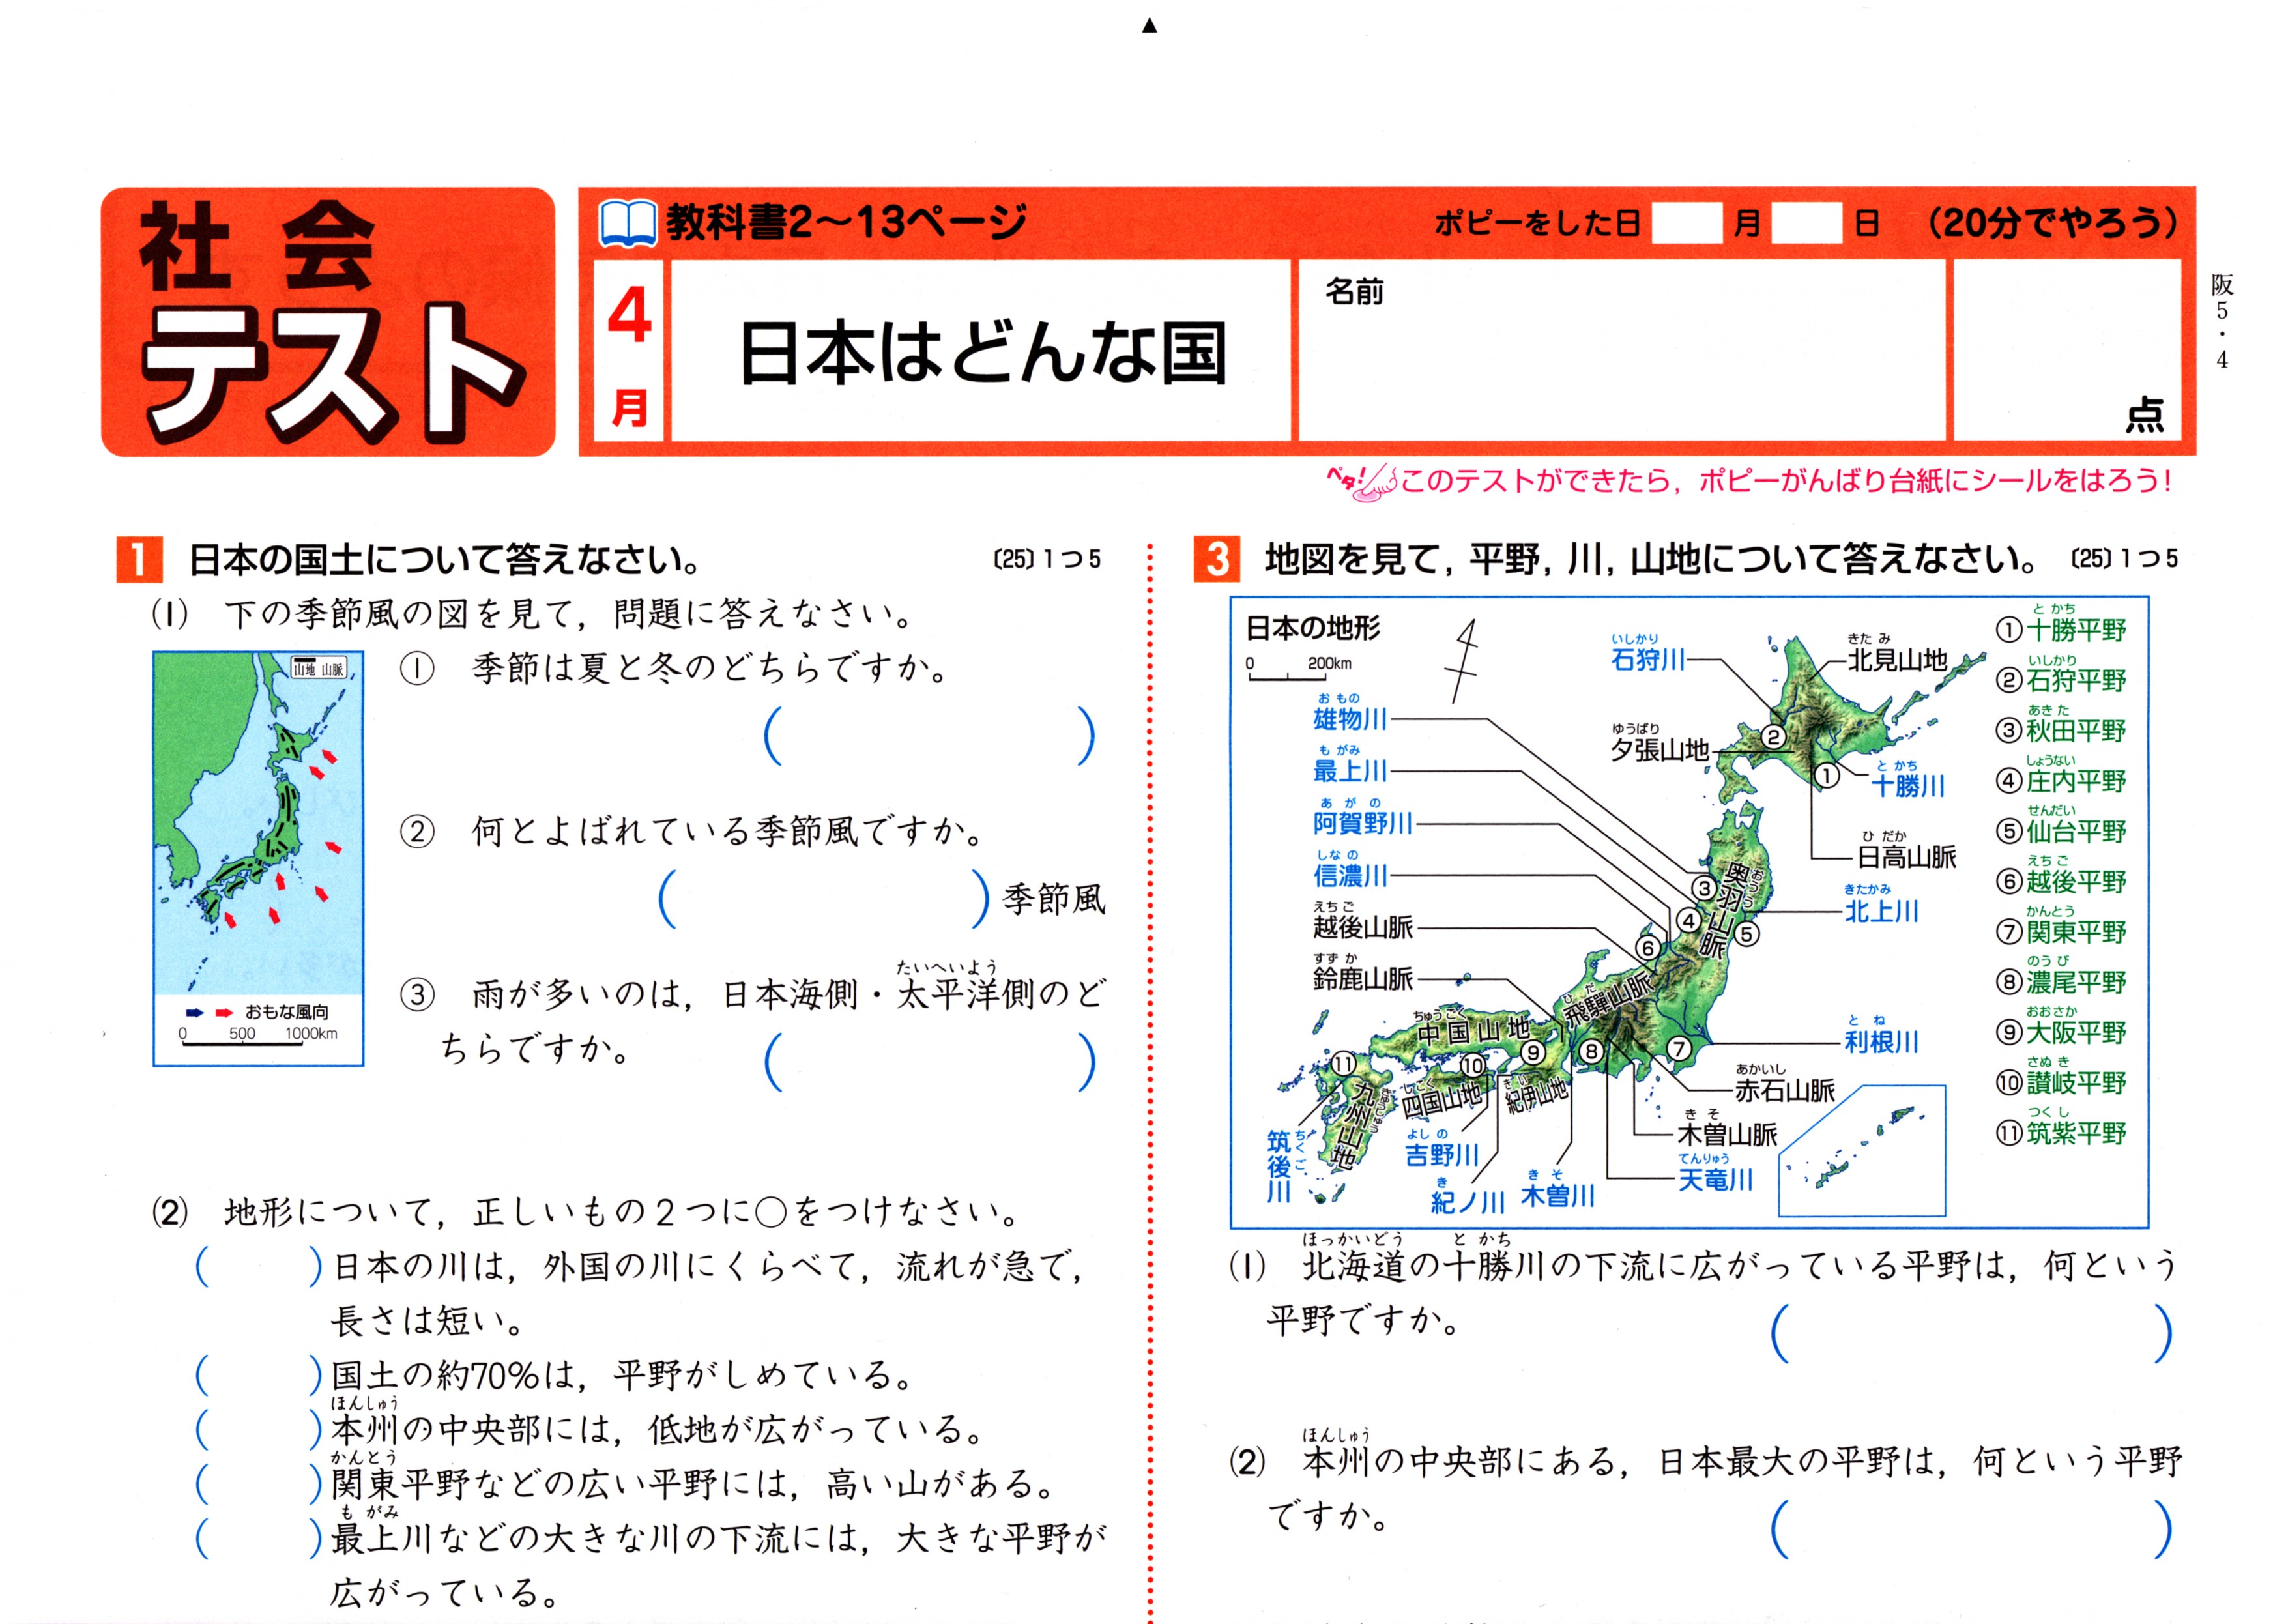Image resolution: width=2273 pixels, height=1624 pixels.
Task: Click the answer blank for 十勝川の下流 question
Action: pyautogui.click(x=1972, y=1332)
